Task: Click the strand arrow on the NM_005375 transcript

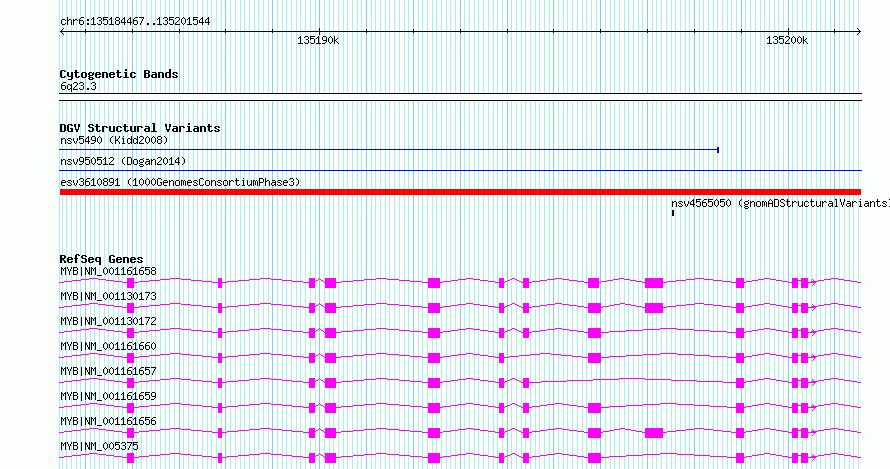Action: (813, 458)
